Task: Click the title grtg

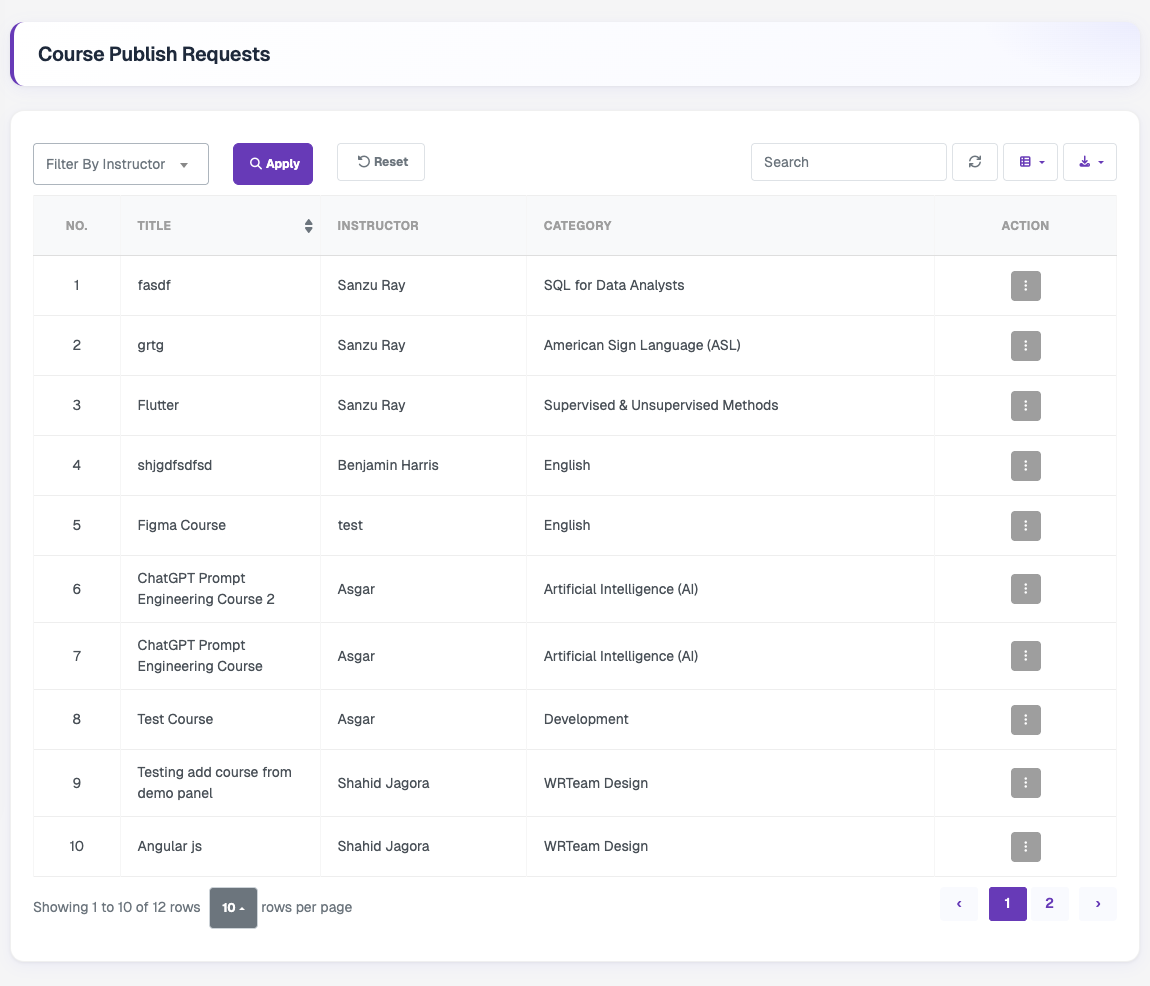Action: pos(150,346)
